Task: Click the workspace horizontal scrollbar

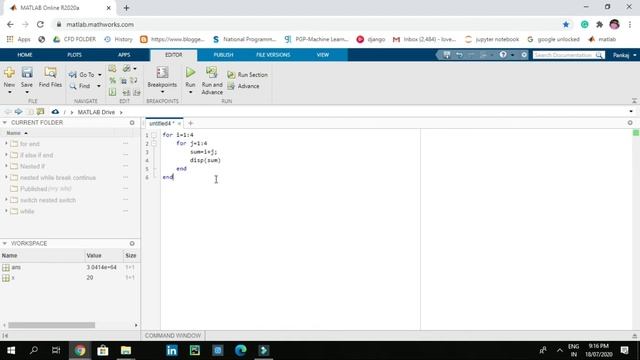Action: click(x=51, y=325)
